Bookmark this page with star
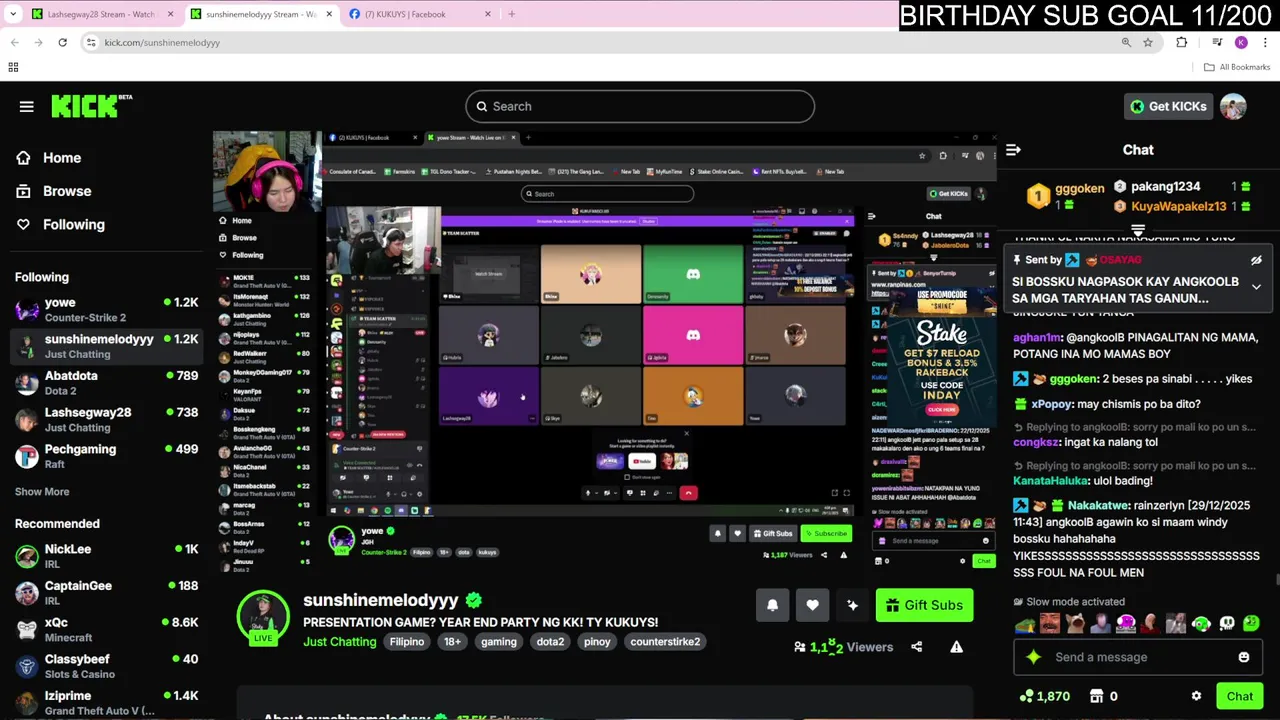The image size is (1280, 720). tap(1148, 42)
